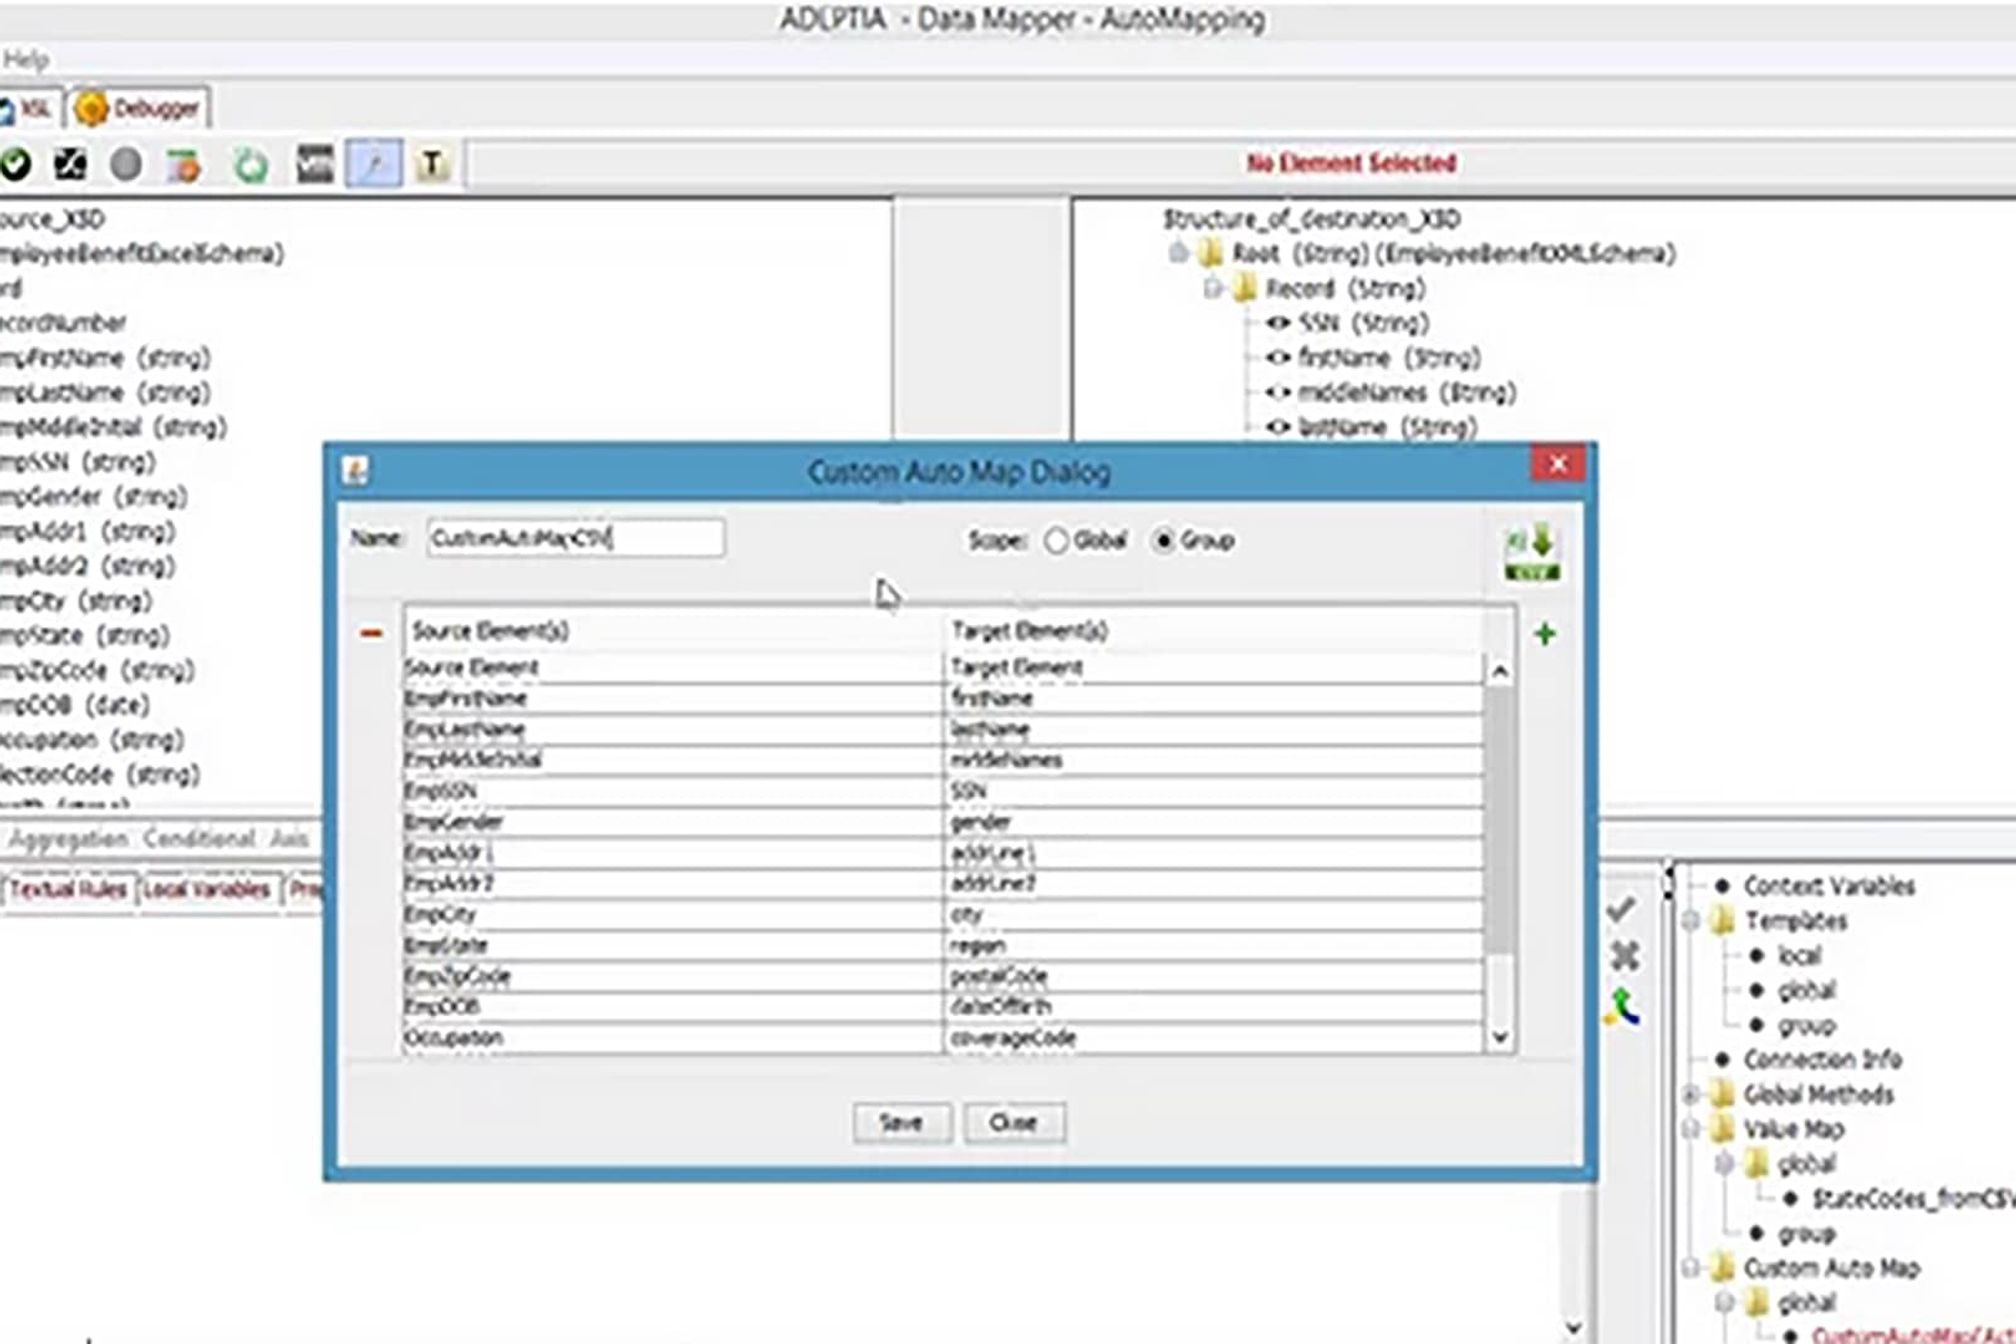Screen dimensions: 2016x1344
Task: Select the Group scope radio button
Action: (x=1164, y=541)
